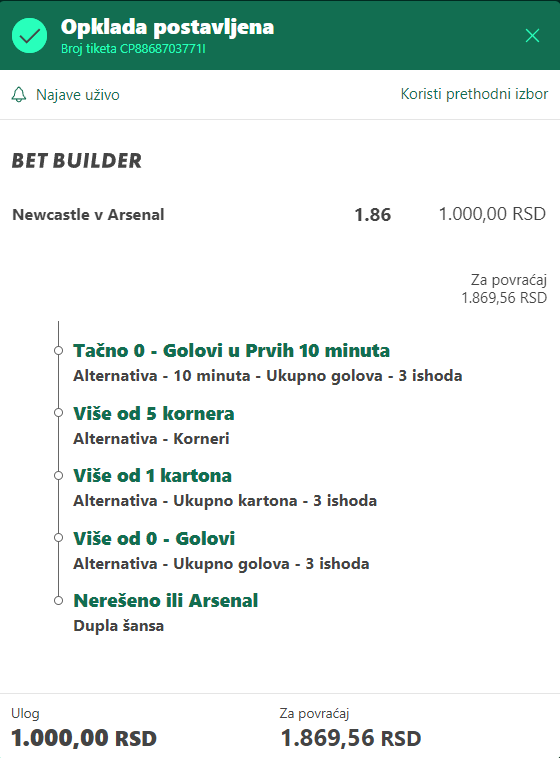Click the circle marker beside Više od 1 kartona
560x758 pixels.
(x=59, y=476)
